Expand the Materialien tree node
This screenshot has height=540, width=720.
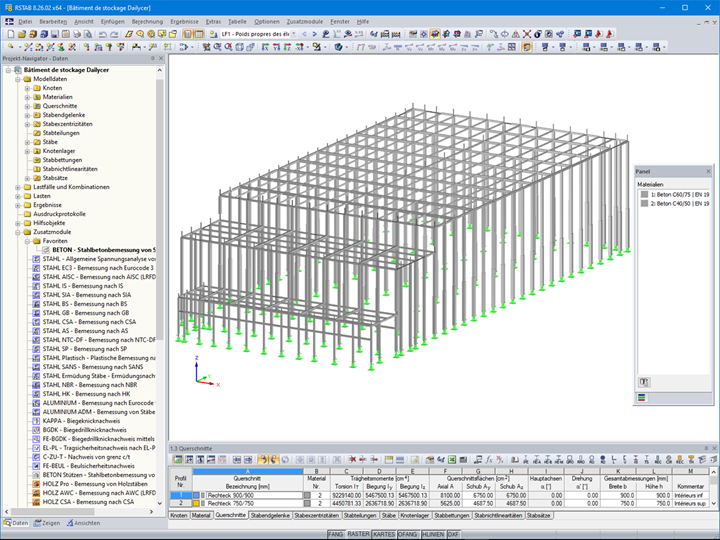click(27, 97)
